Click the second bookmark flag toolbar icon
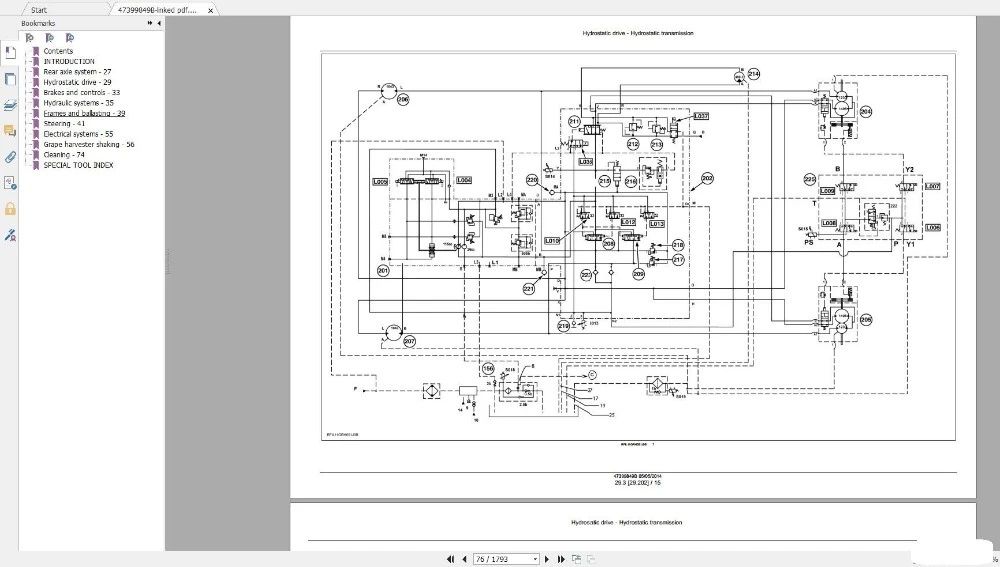The width and height of the screenshot is (1000, 567). (x=50, y=38)
